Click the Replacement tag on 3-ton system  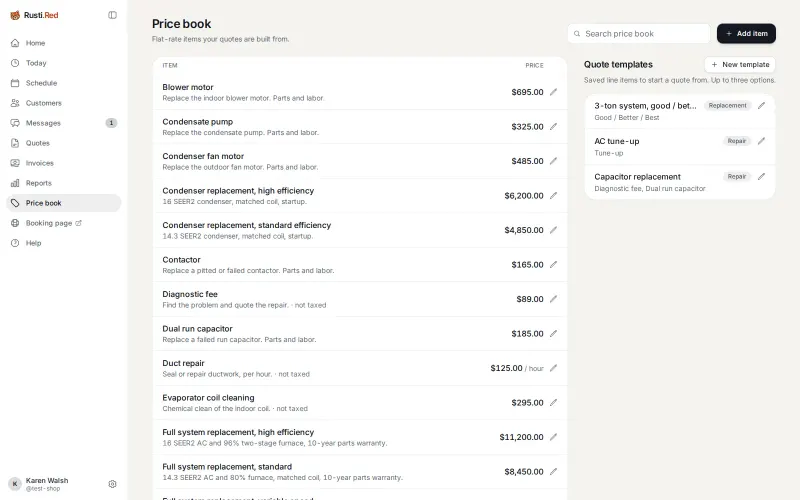point(727,106)
